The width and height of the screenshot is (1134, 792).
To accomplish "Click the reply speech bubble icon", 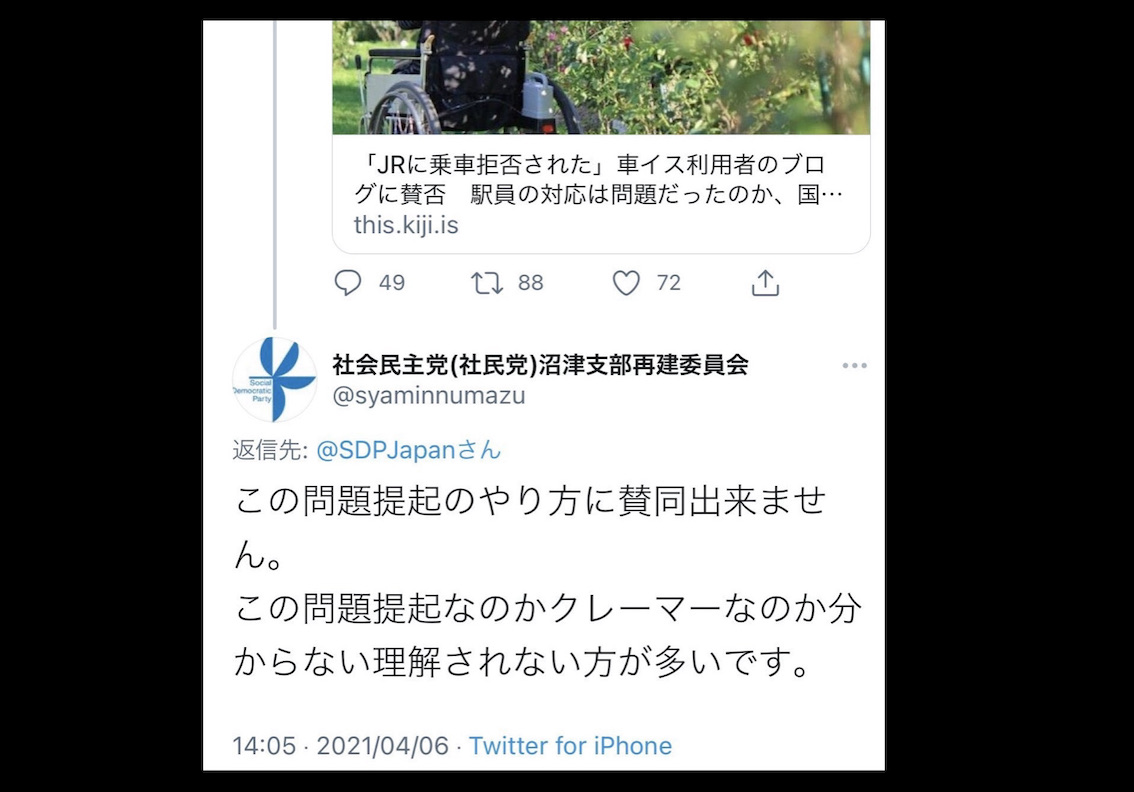I will (348, 282).
